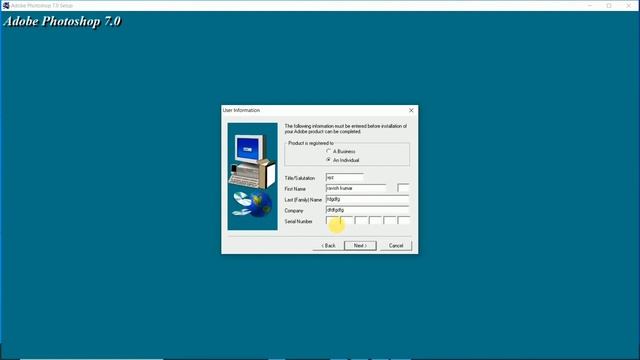Cancel the Photoshop setup dialog
The height and width of the screenshot is (360, 640).
396,246
